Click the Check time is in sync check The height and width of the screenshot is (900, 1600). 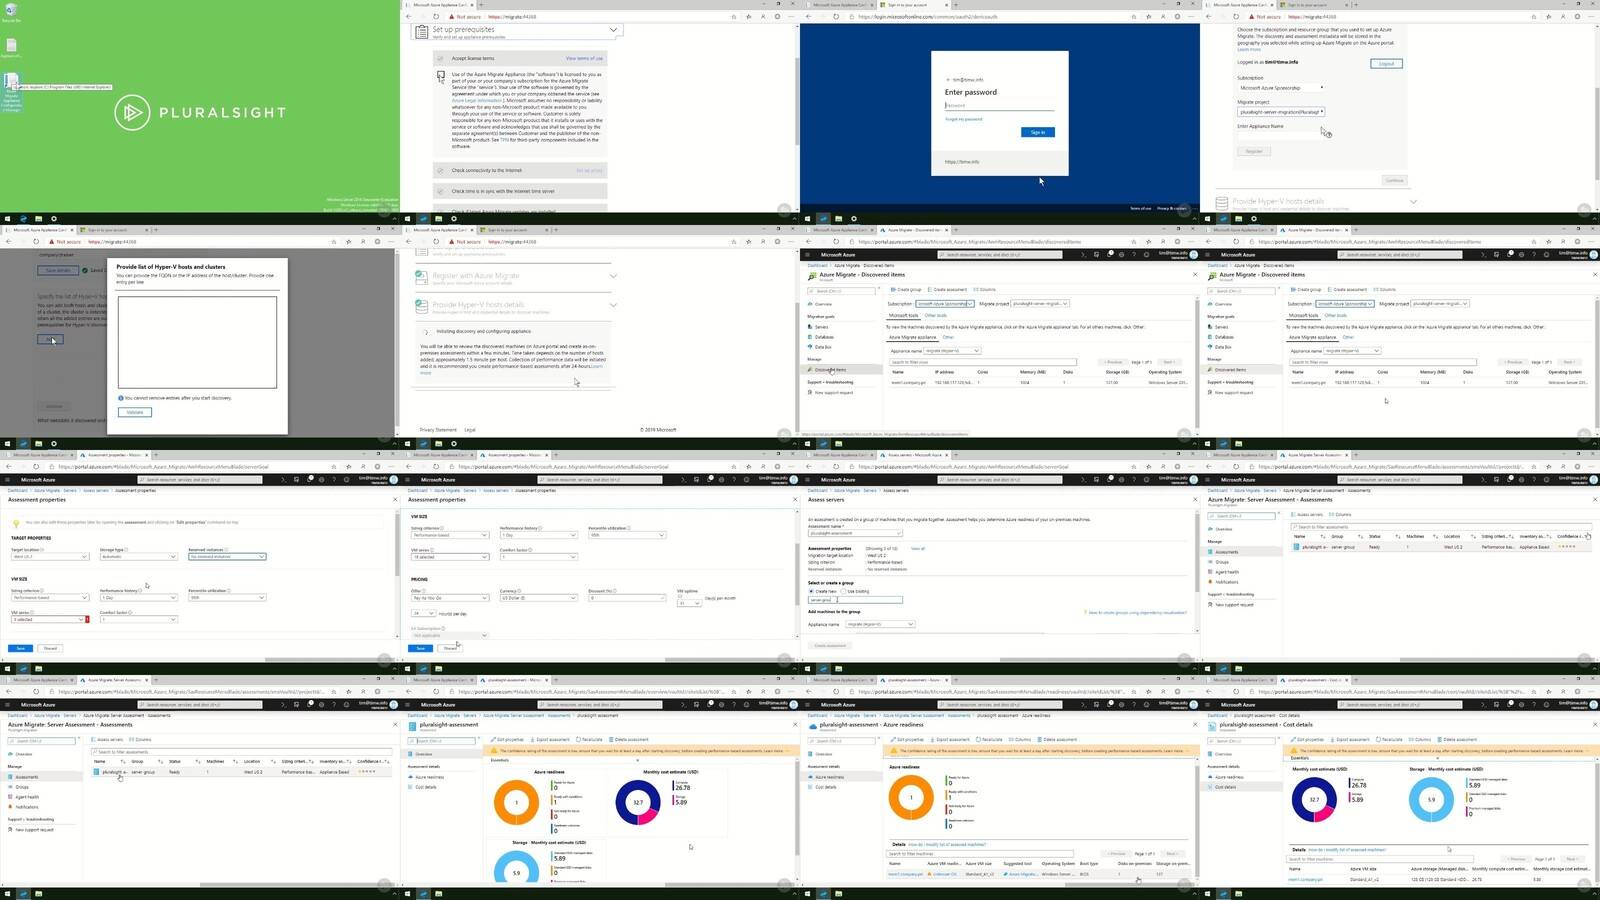point(519,191)
